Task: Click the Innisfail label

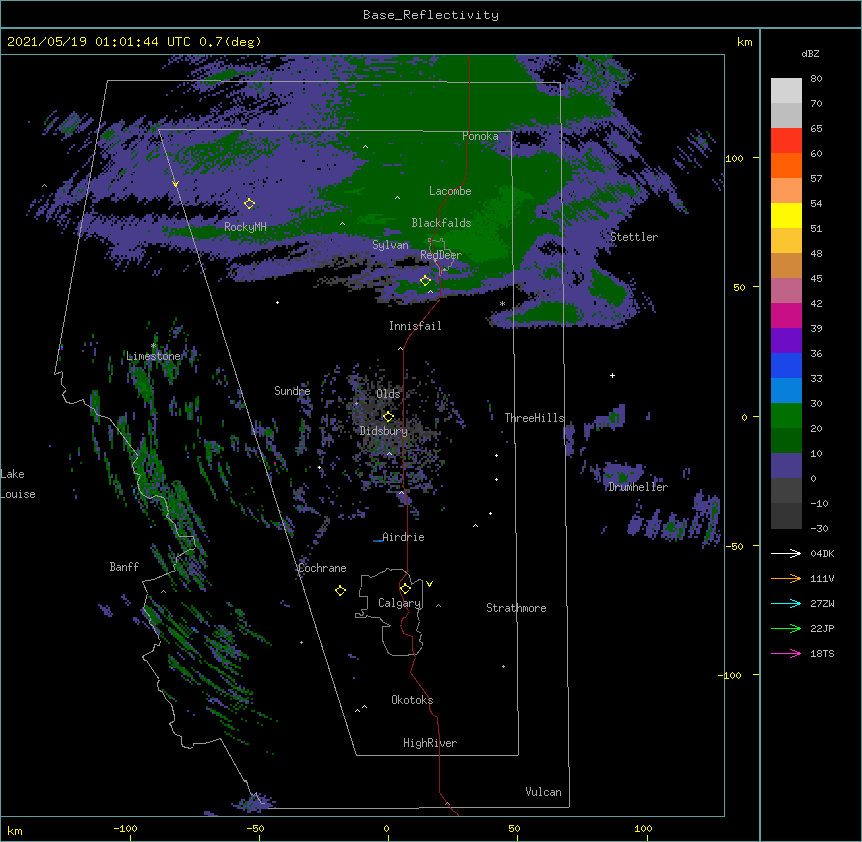Action: 415,326
